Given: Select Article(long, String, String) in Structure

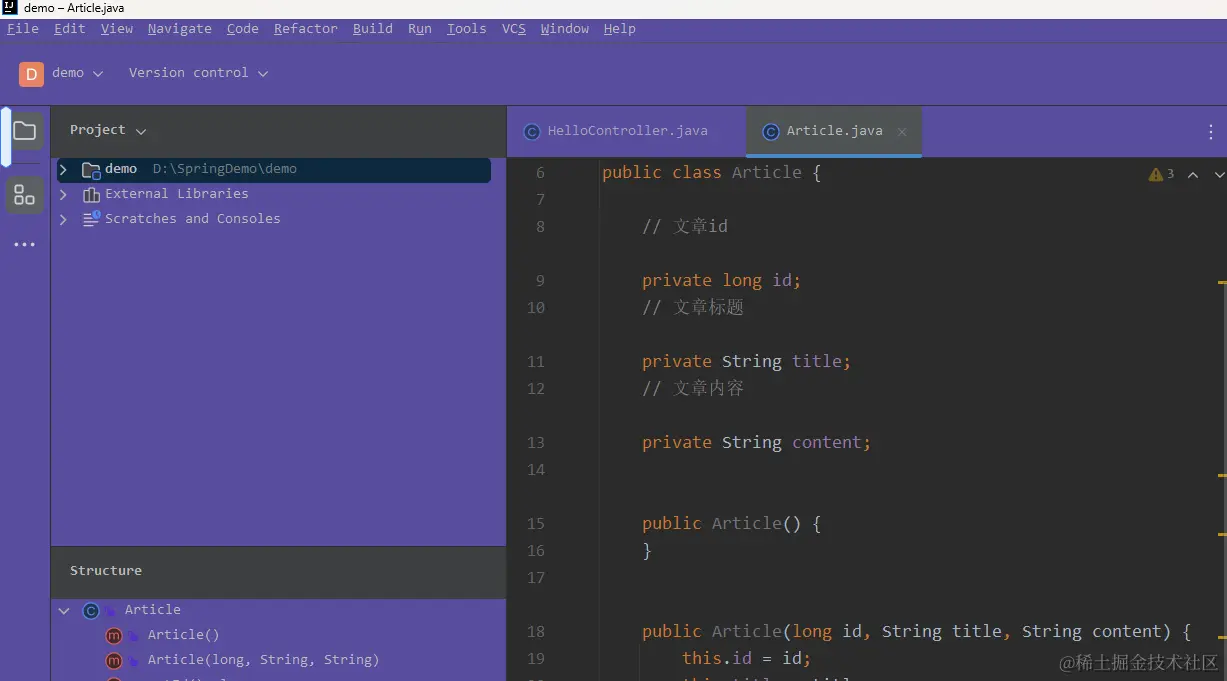Looking at the screenshot, I should 263,660.
